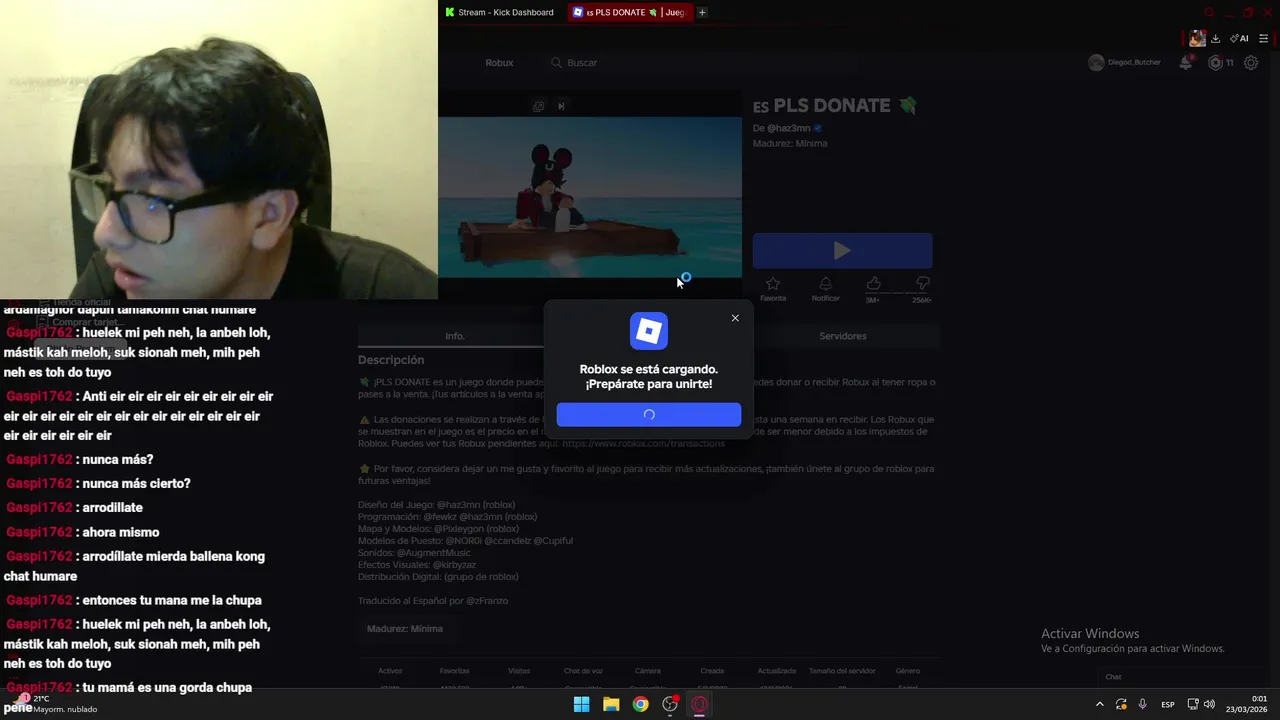The height and width of the screenshot is (720, 1280).
Task: Open the Robux balance icon
Action: point(1216,62)
